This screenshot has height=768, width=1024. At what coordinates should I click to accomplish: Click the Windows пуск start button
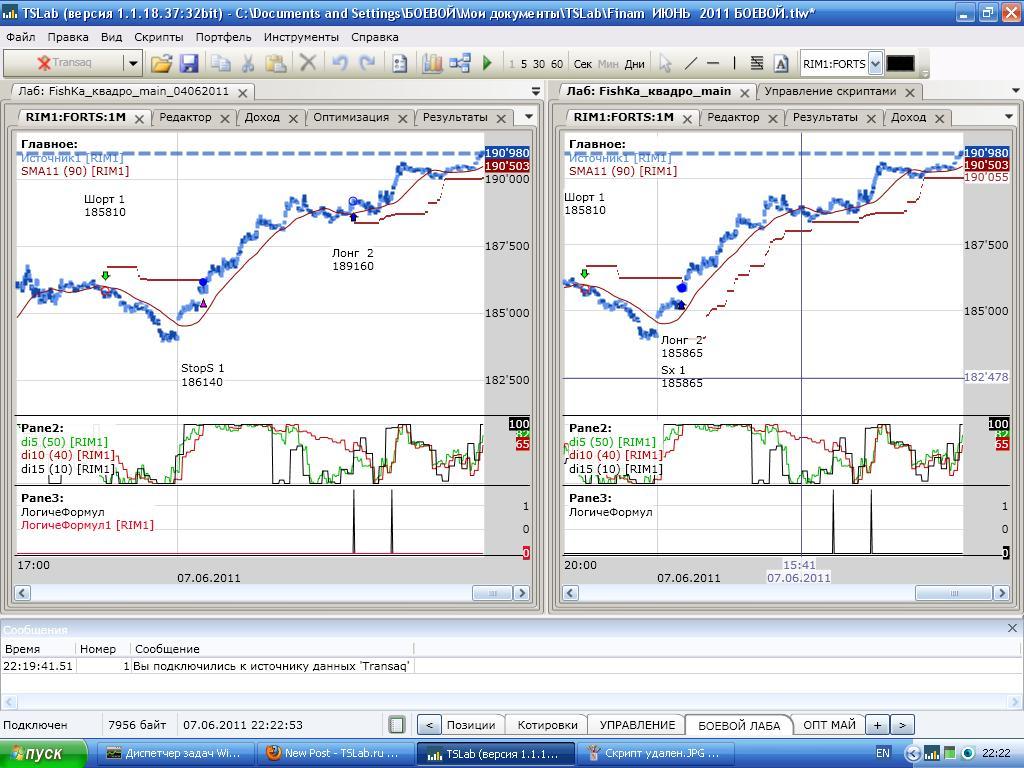pos(33,753)
